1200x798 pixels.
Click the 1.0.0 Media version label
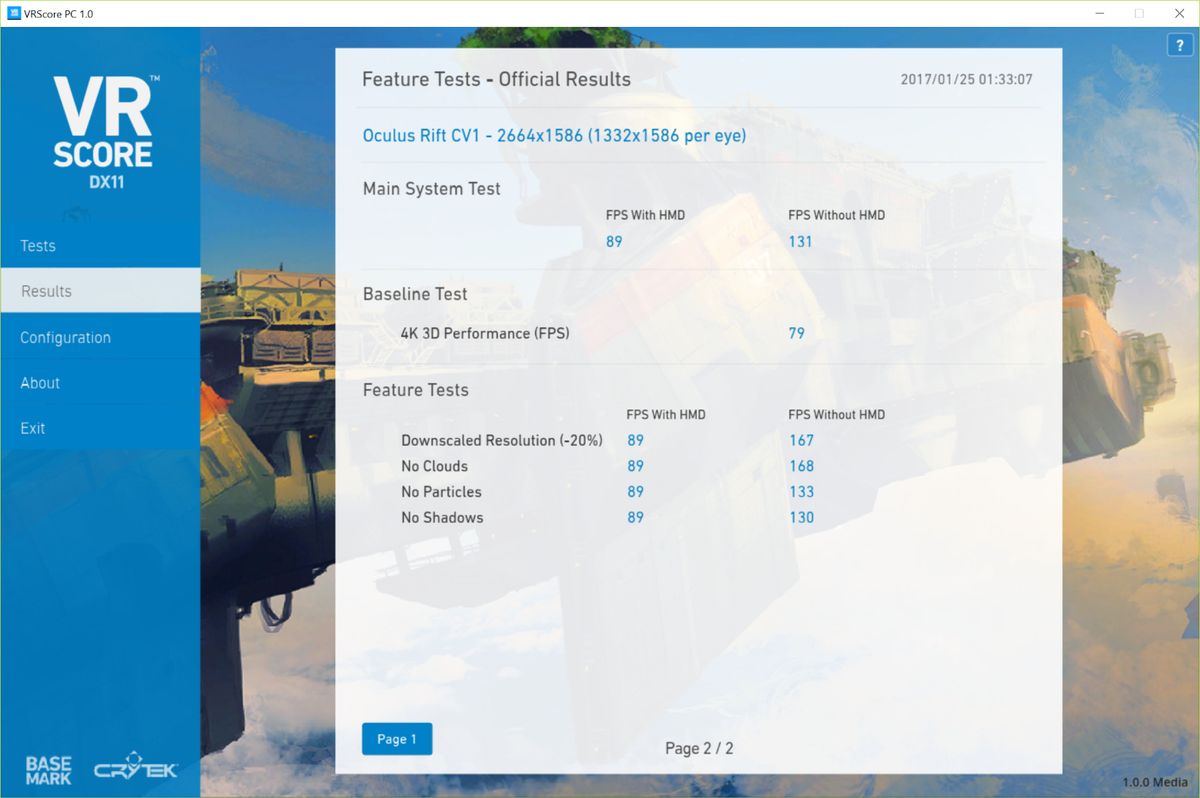click(x=1156, y=783)
